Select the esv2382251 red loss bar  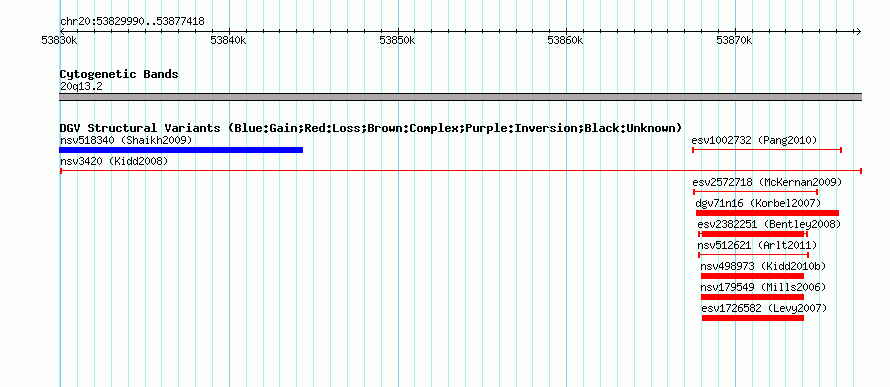[x=753, y=234]
